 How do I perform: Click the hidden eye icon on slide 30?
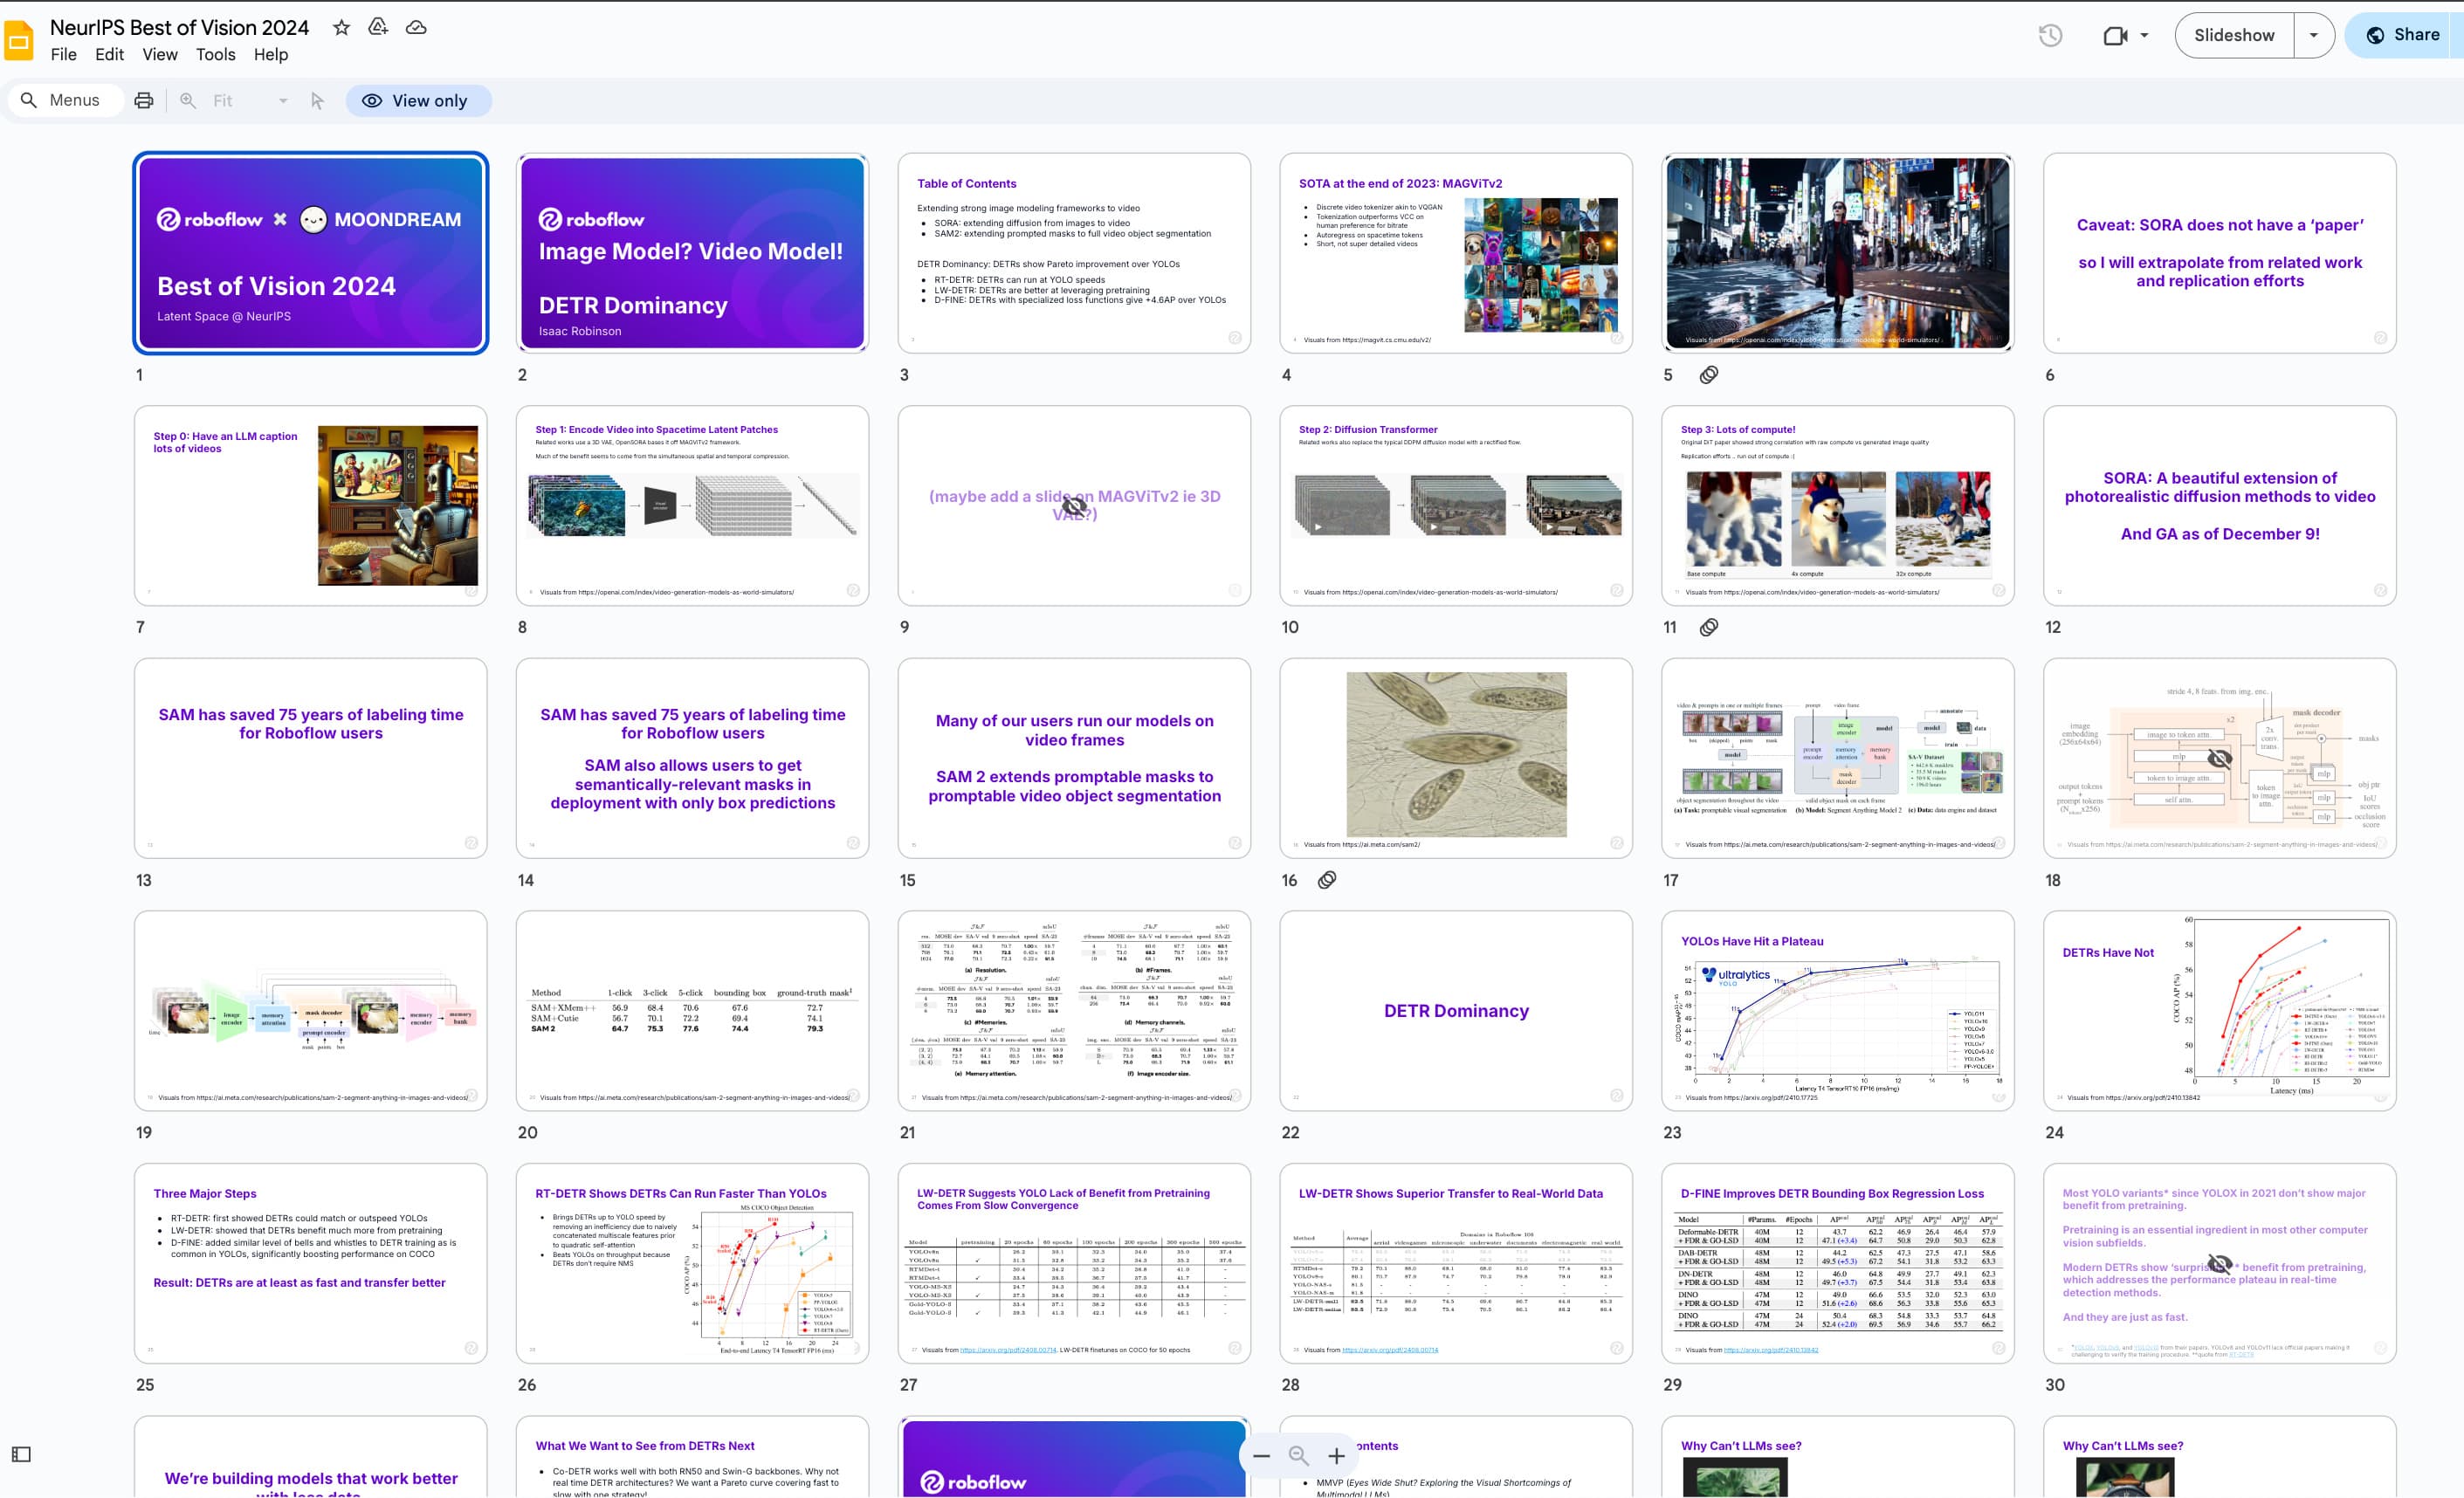point(2219,1263)
